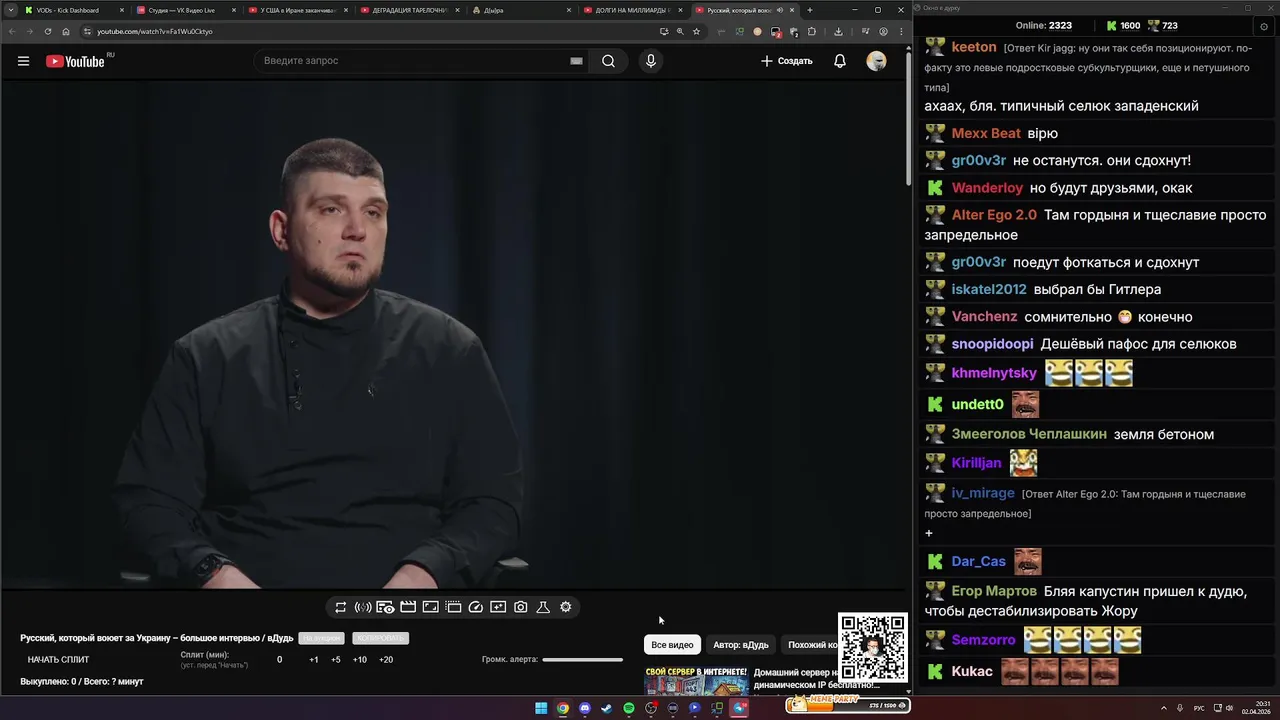
Task: Click username Wanderloy in chat
Action: (x=987, y=188)
